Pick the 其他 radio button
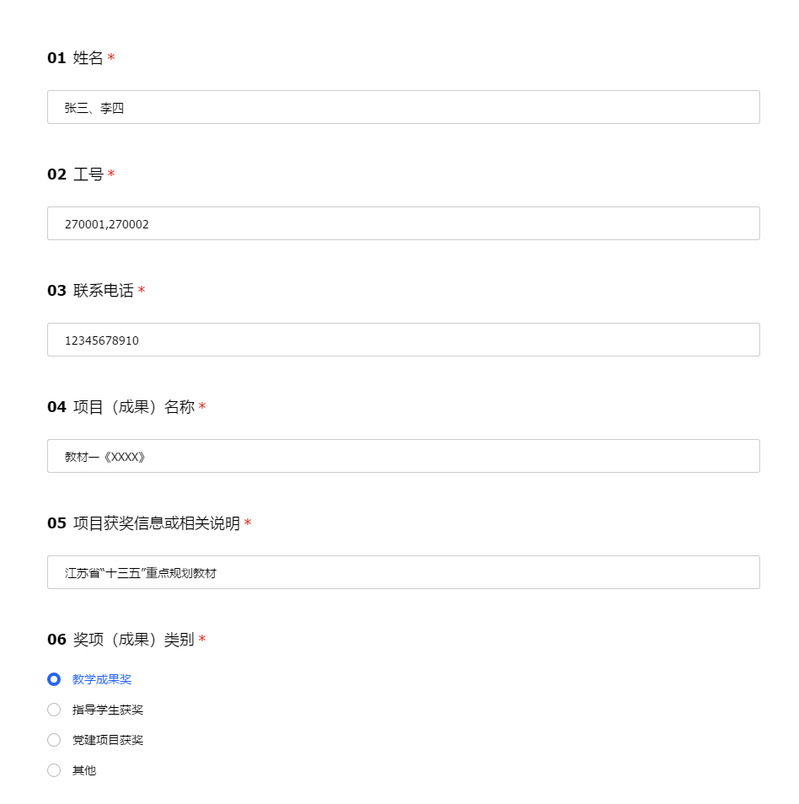The width and height of the screenshot is (799, 804). (54, 770)
